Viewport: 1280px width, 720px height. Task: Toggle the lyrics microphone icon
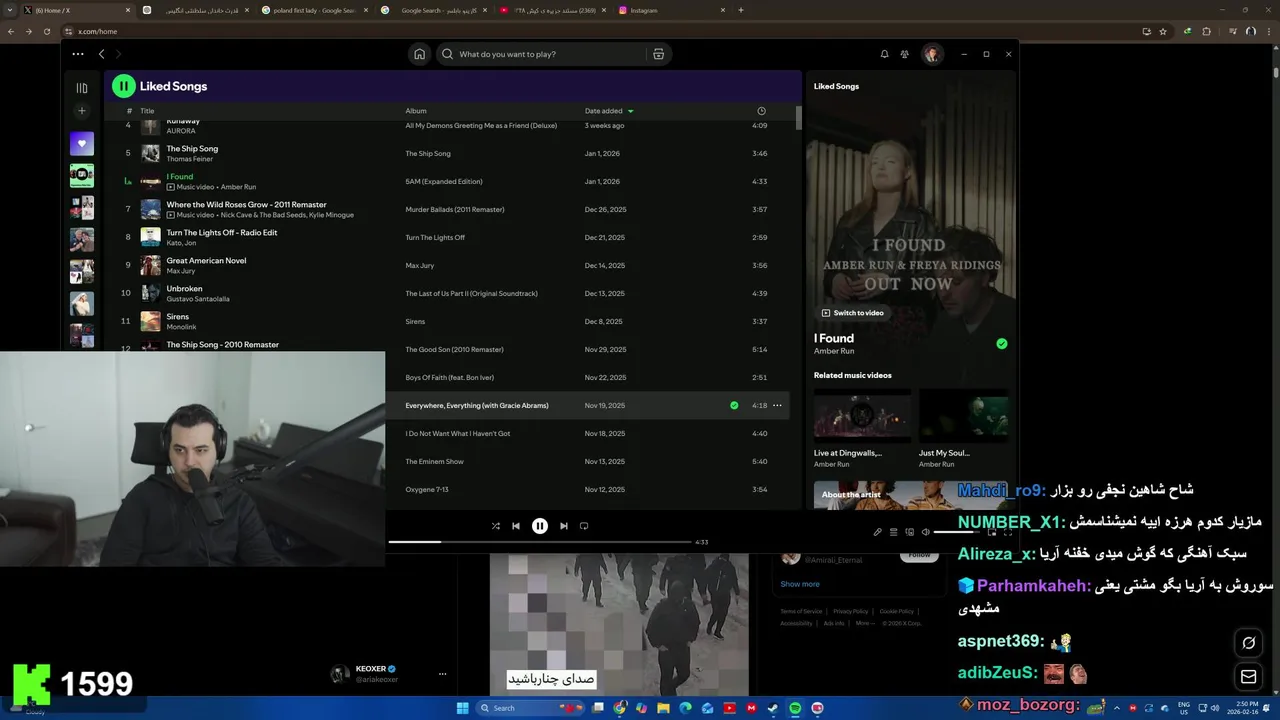point(877,532)
